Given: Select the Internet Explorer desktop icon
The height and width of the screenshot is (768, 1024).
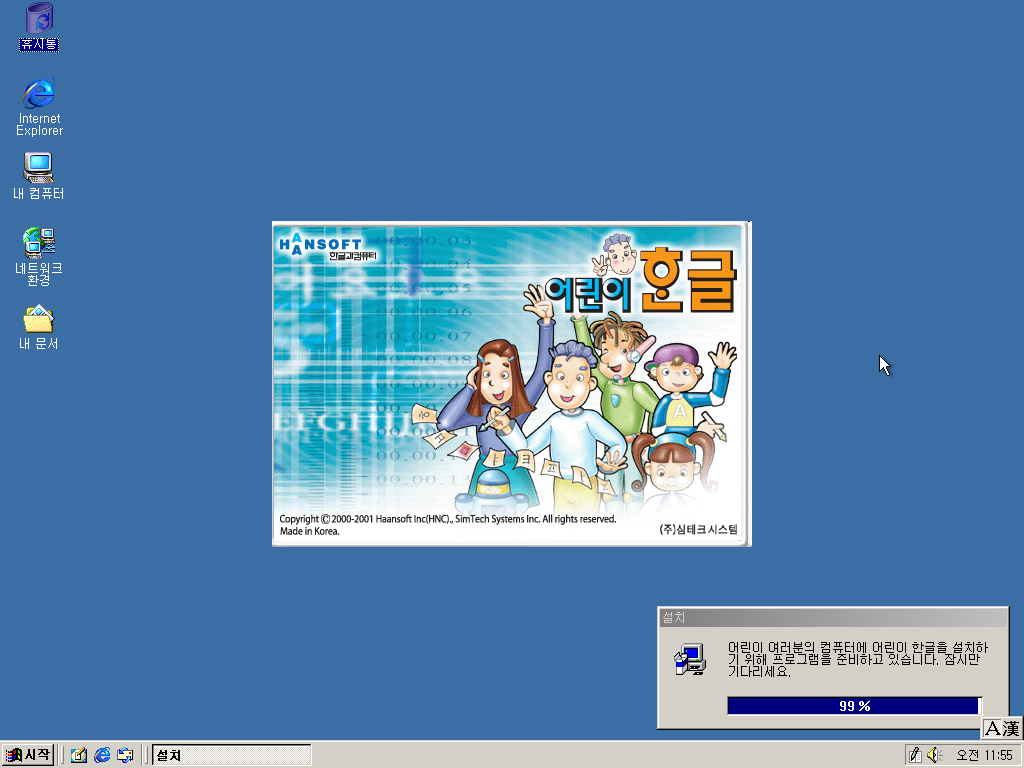Looking at the screenshot, I should 39,107.
